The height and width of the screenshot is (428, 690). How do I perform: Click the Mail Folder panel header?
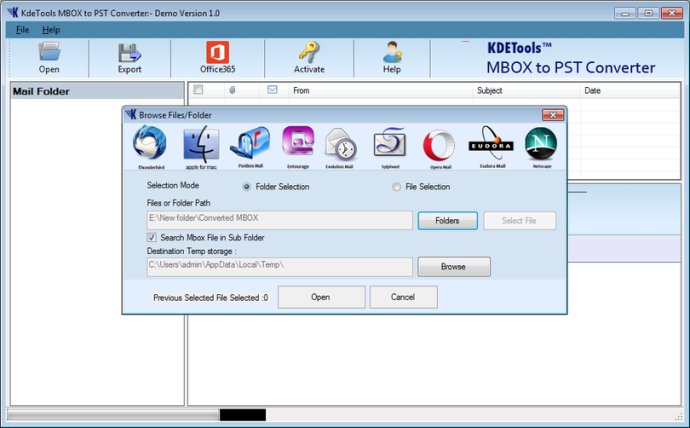97,91
